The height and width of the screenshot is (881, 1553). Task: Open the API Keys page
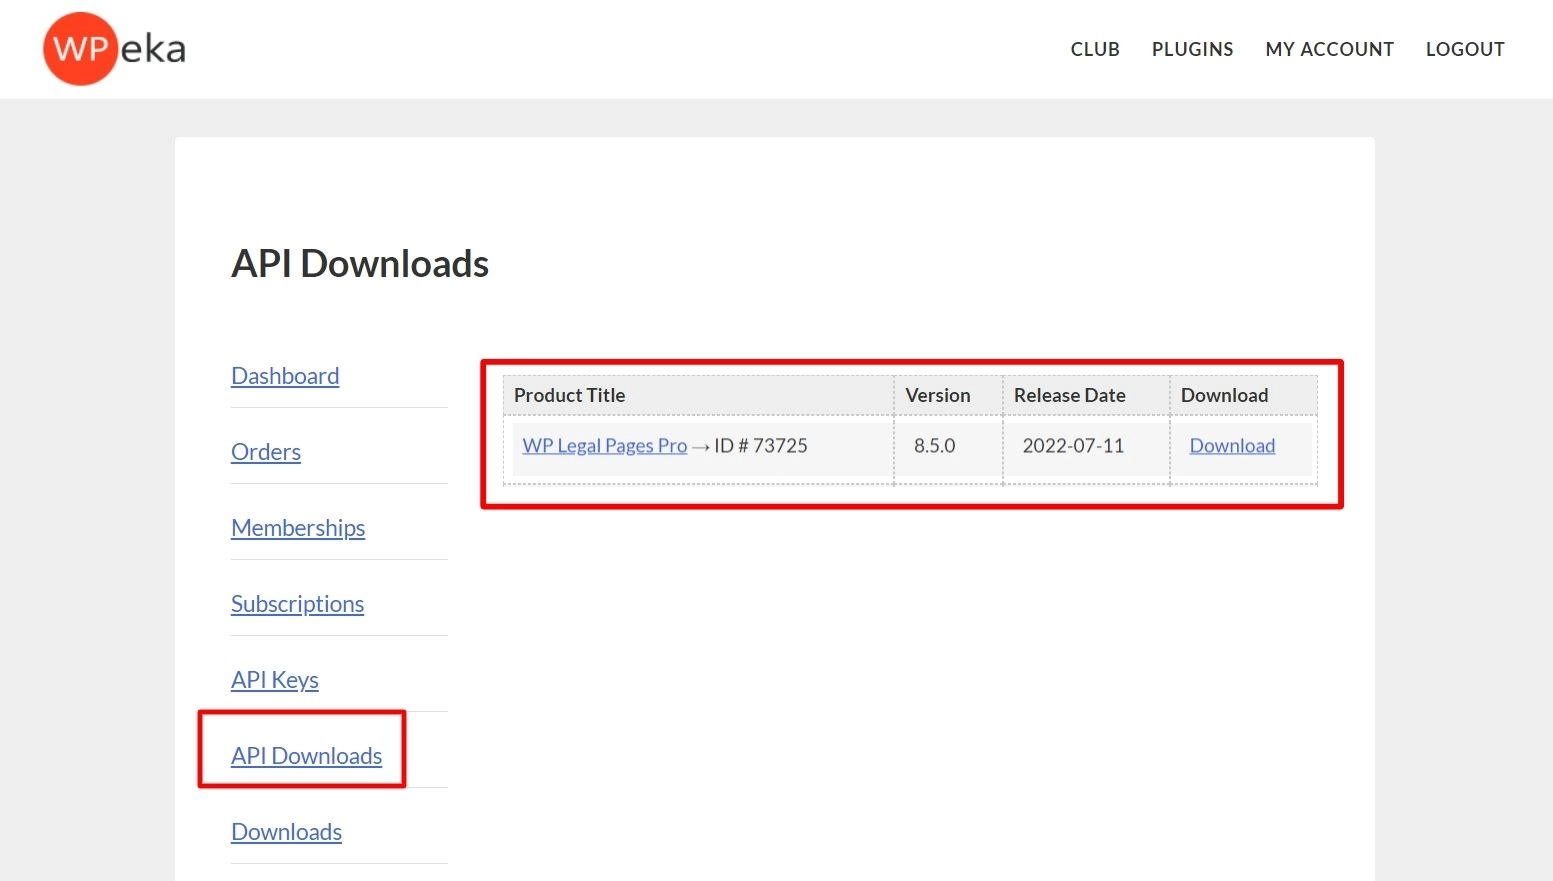point(274,680)
